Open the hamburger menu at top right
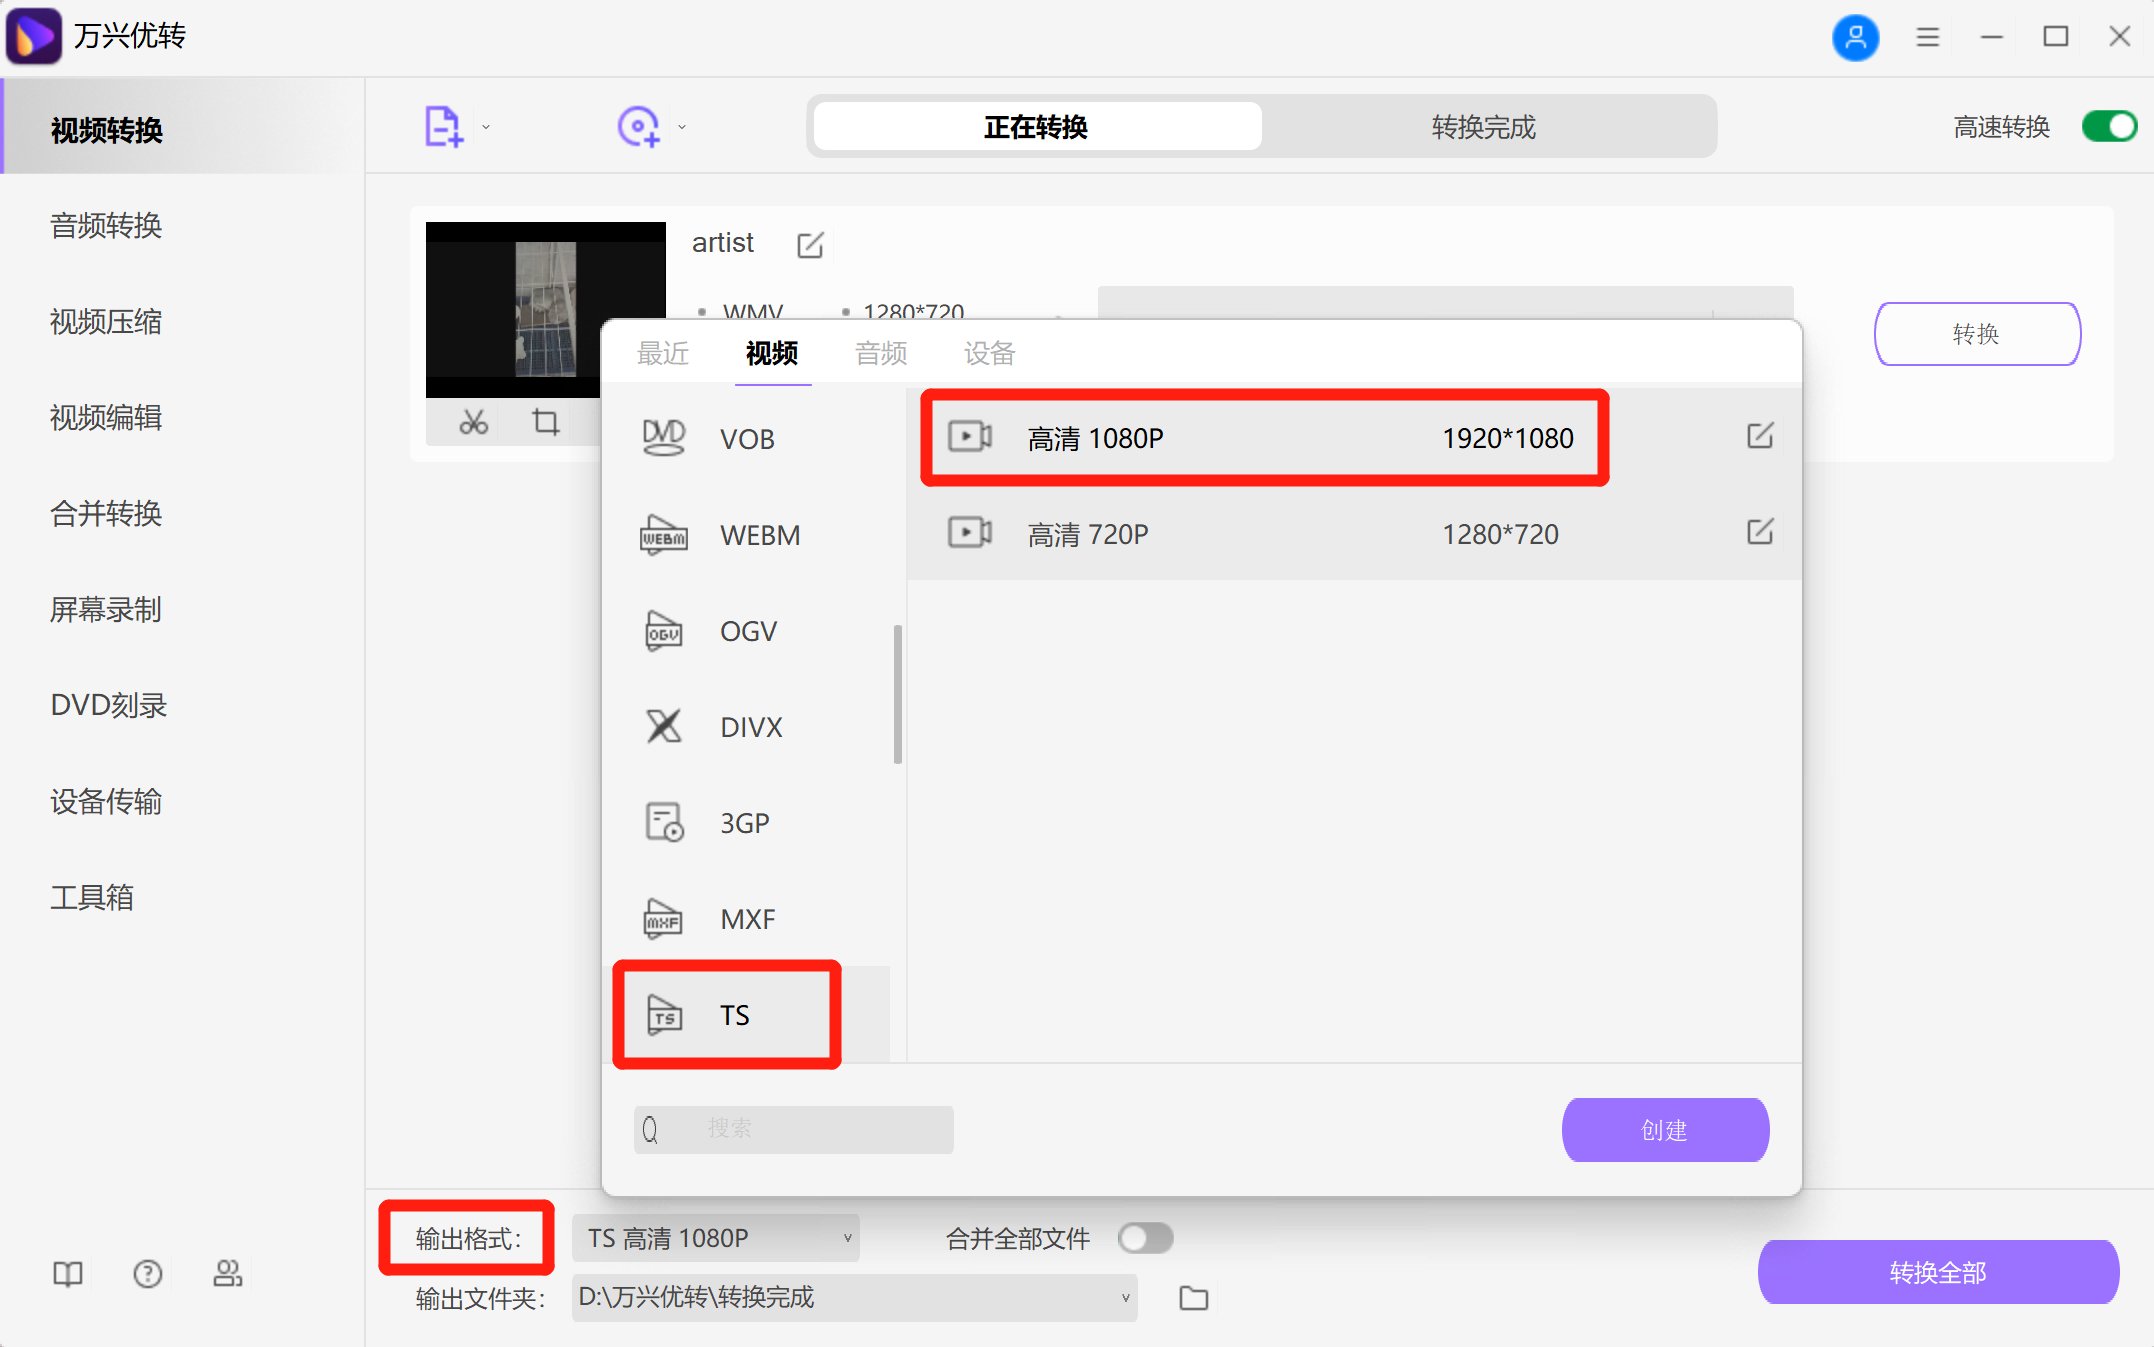 point(1927,36)
